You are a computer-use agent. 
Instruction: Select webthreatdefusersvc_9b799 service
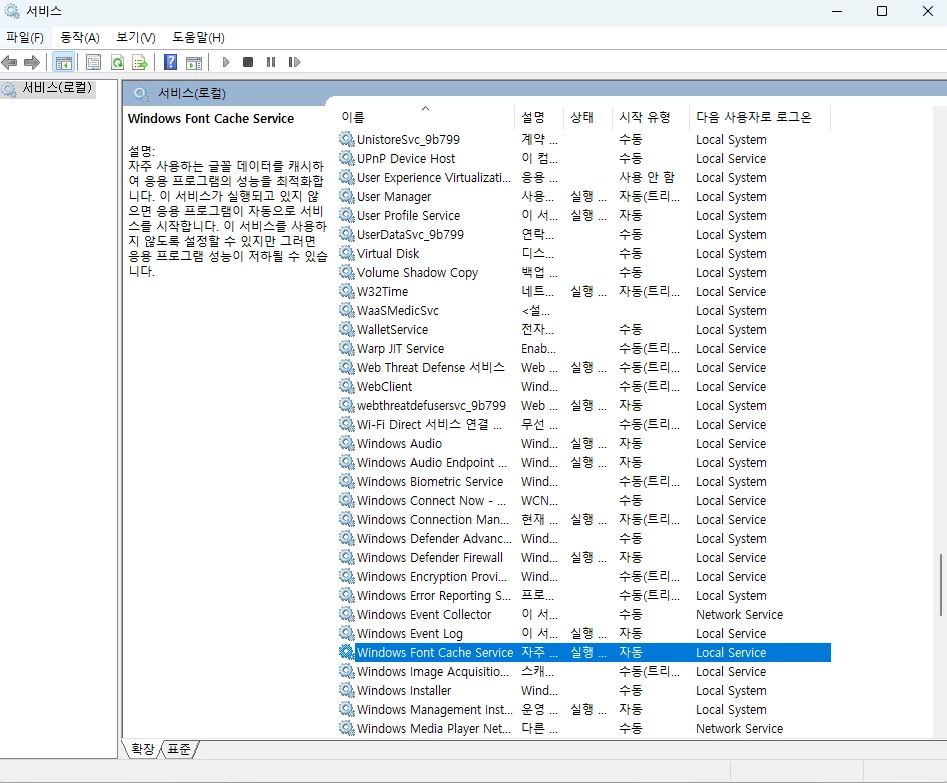tap(584, 405)
